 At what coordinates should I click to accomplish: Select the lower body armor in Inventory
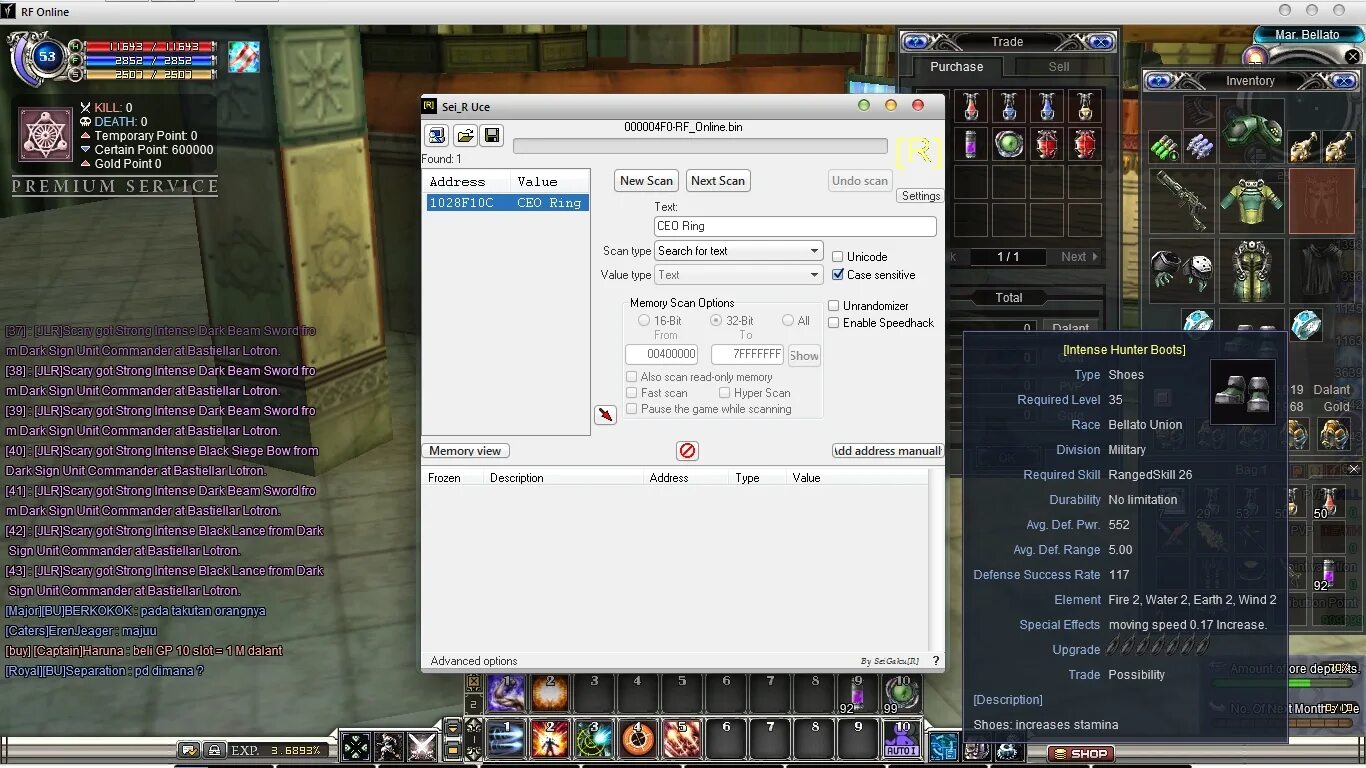pyautogui.click(x=1251, y=270)
